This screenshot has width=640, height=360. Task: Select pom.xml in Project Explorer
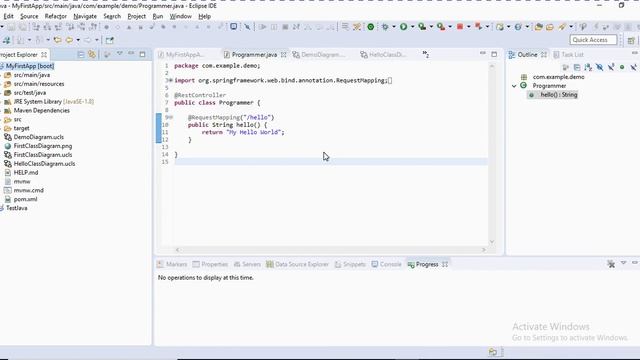[25, 199]
